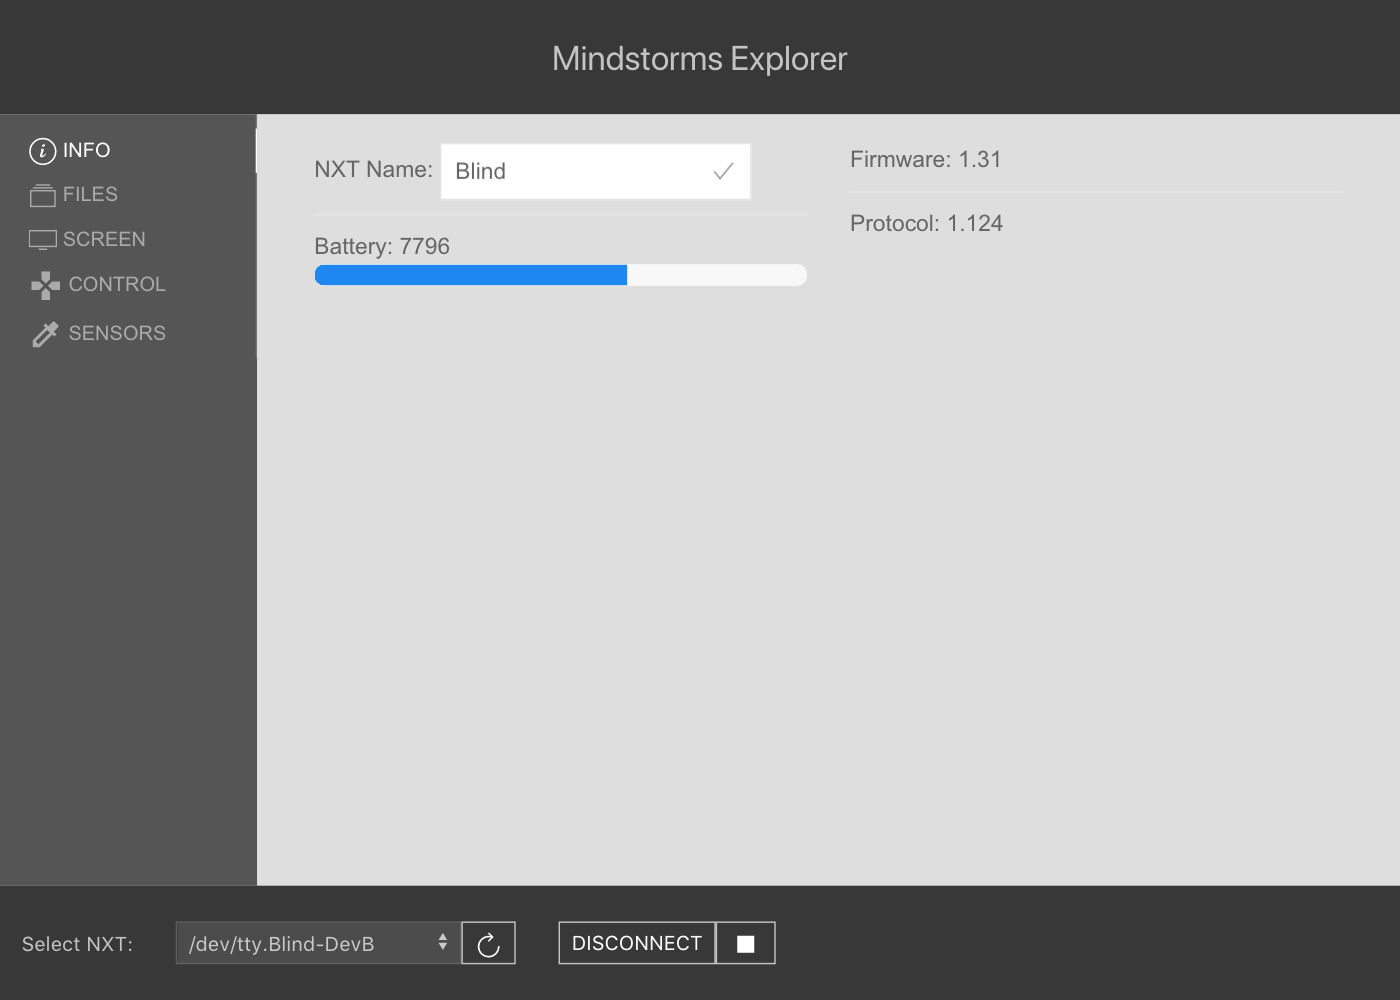Click the Files folder icon
Viewport: 1400px width, 1000px height.
pos(42,195)
